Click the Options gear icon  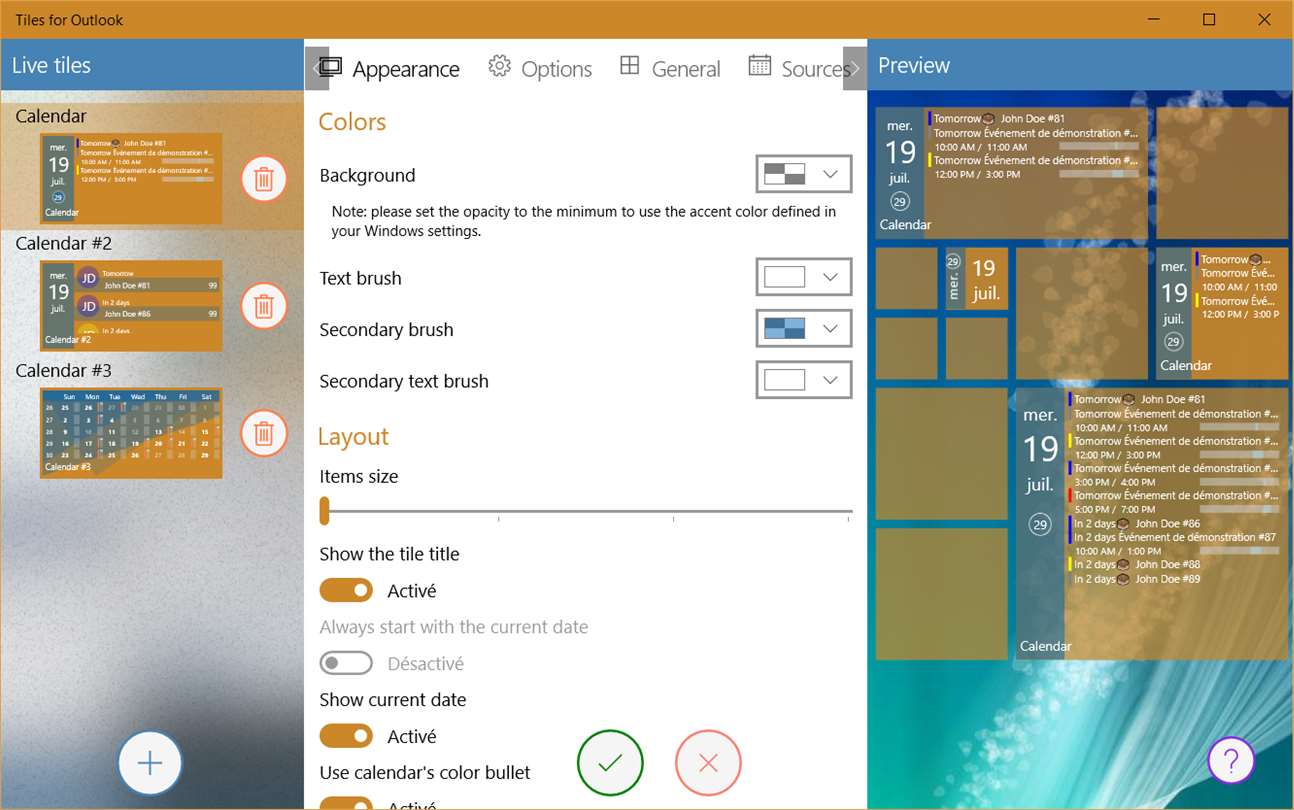[x=499, y=66]
